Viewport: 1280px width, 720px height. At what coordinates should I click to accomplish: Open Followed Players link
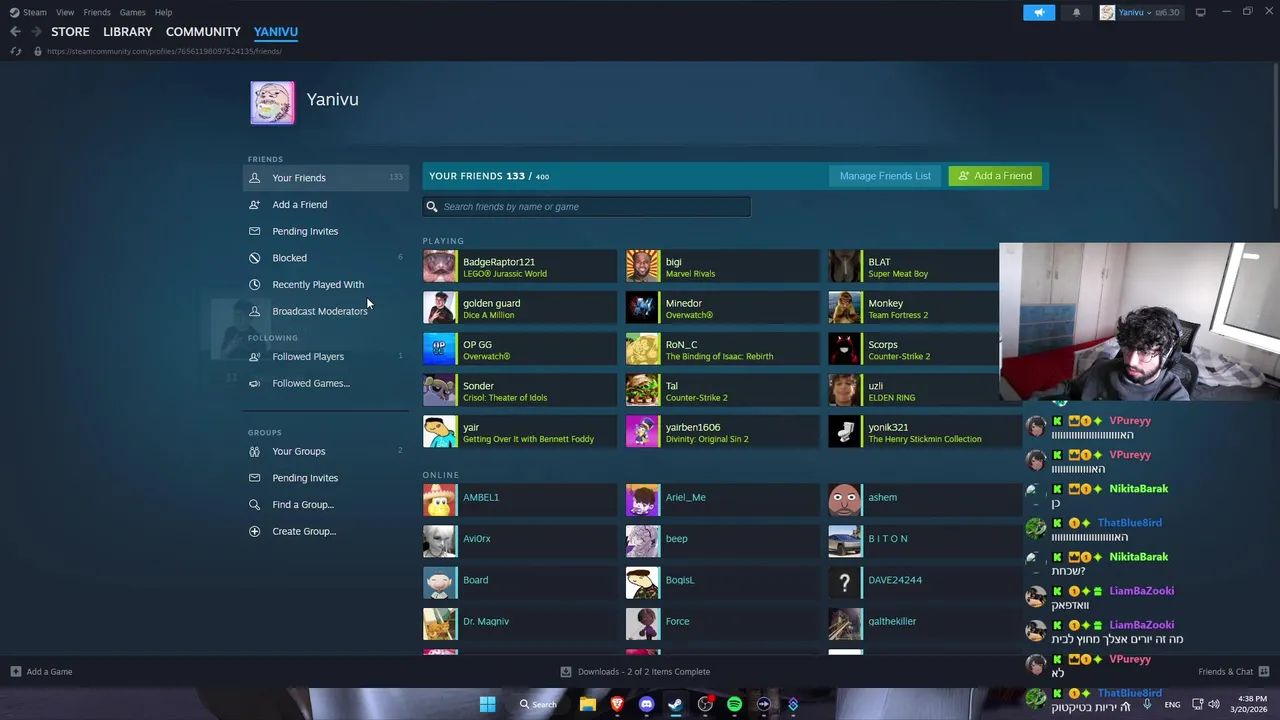(308, 357)
